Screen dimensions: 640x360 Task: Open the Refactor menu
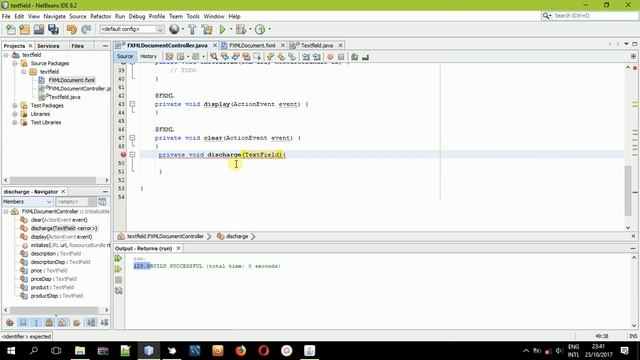100,16
